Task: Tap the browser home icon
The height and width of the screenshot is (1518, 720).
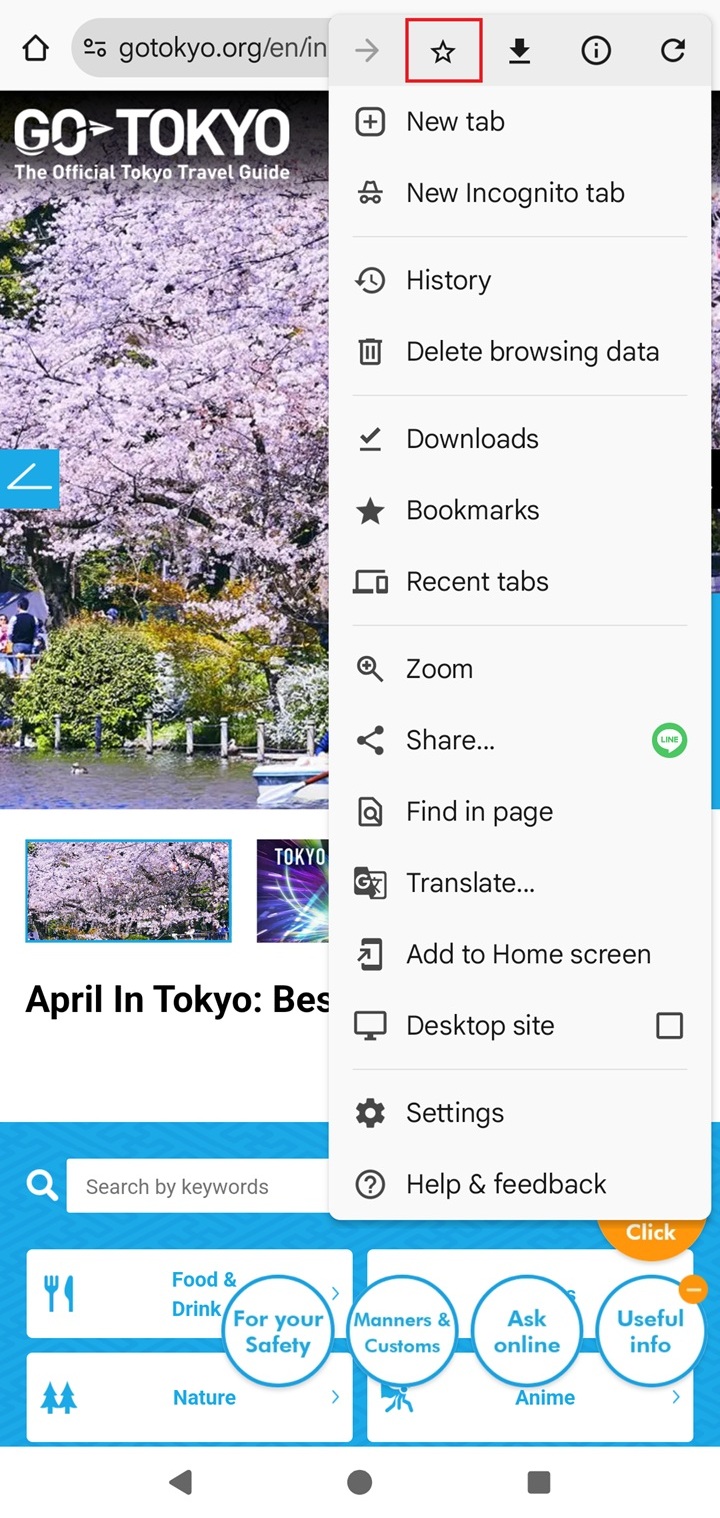Action: [36, 48]
